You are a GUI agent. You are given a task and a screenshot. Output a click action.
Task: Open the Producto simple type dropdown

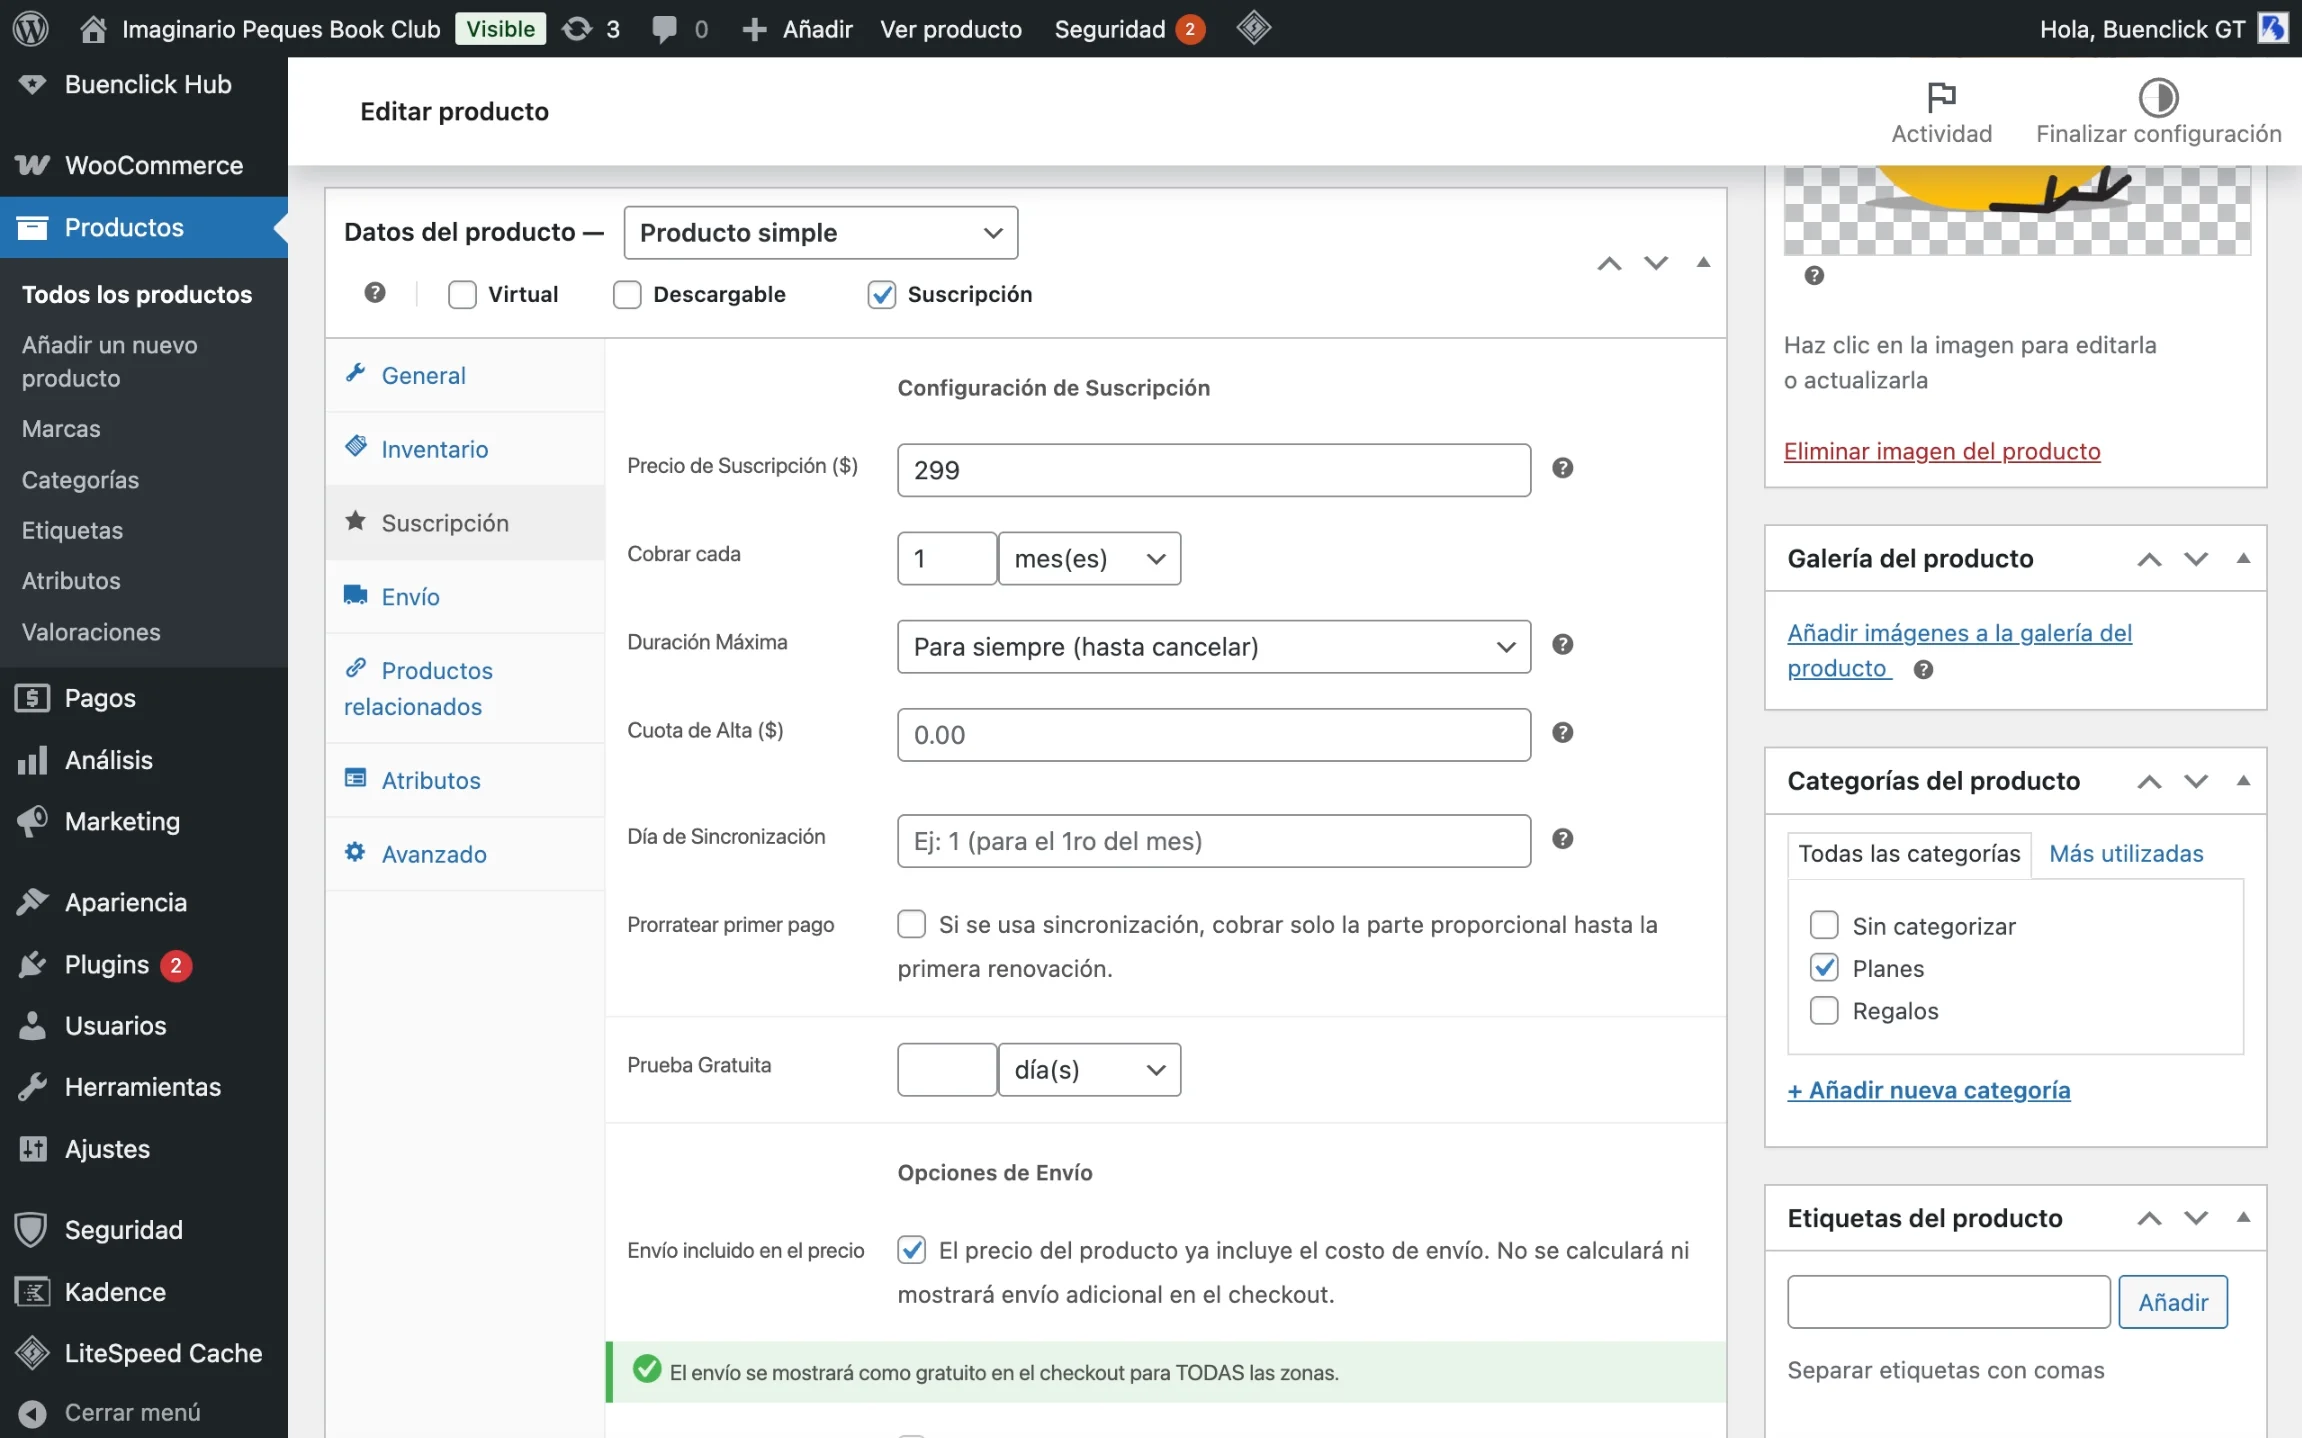tap(820, 232)
